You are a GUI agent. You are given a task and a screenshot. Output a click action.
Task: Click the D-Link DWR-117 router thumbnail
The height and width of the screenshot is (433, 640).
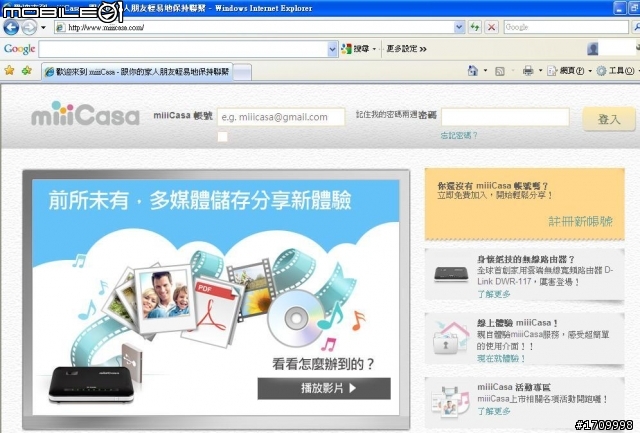[451, 274]
